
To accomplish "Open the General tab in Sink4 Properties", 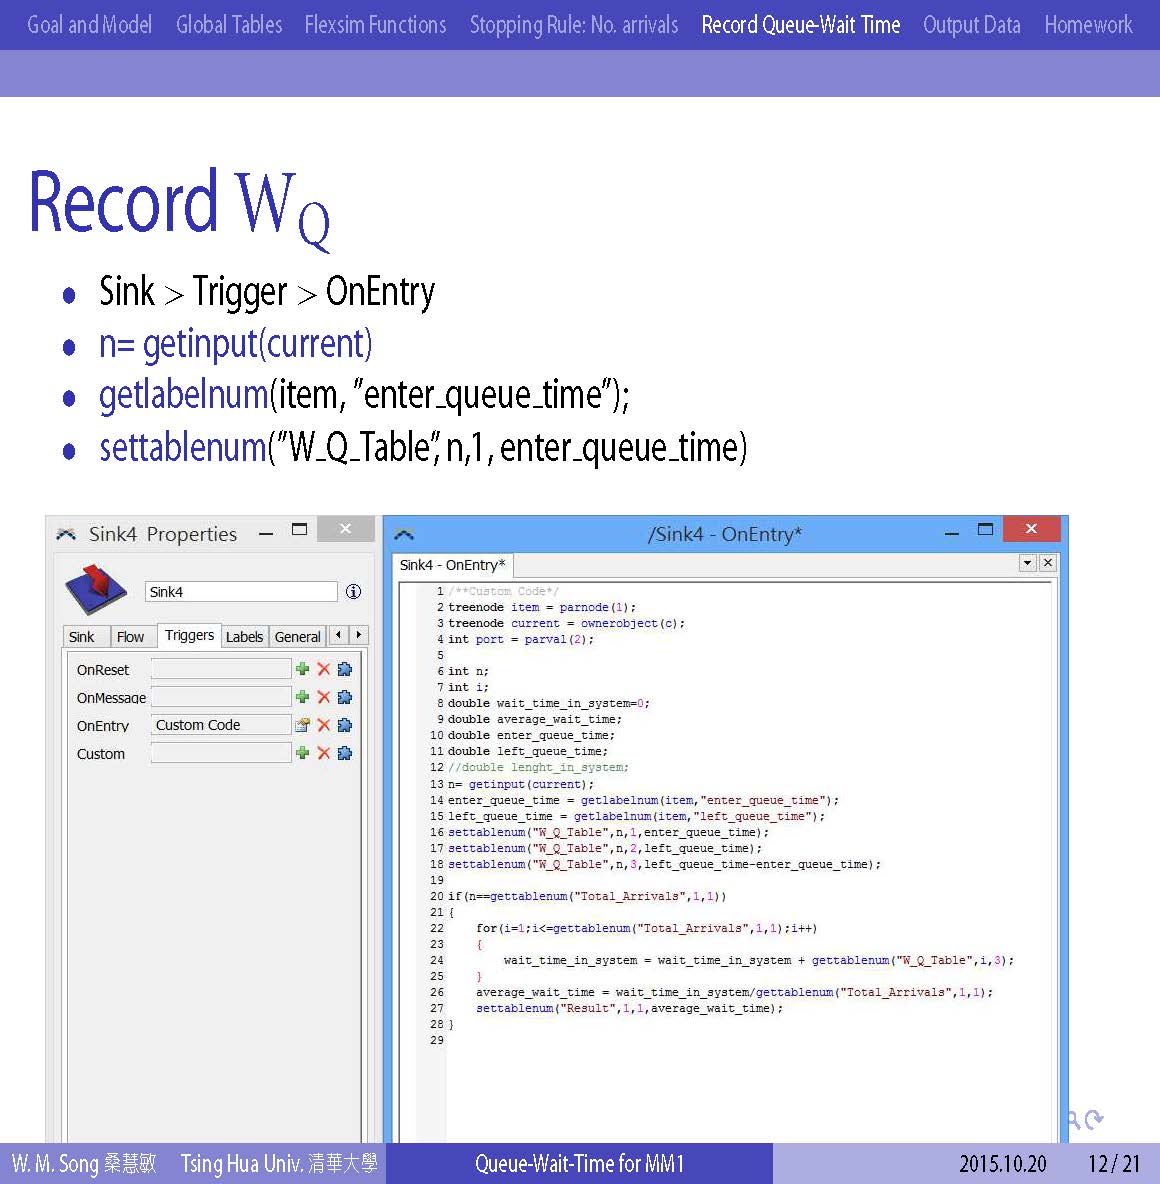I will [297, 637].
